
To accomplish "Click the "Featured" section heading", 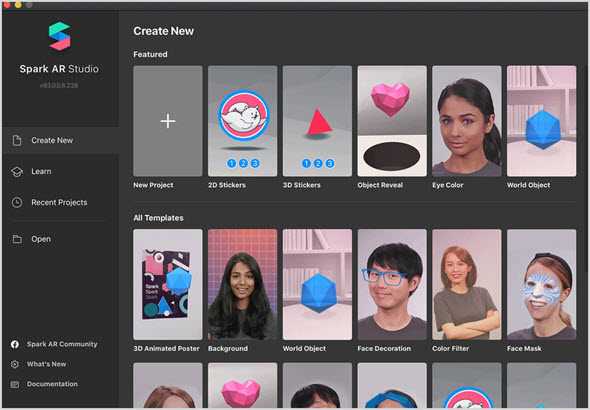I will point(150,54).
